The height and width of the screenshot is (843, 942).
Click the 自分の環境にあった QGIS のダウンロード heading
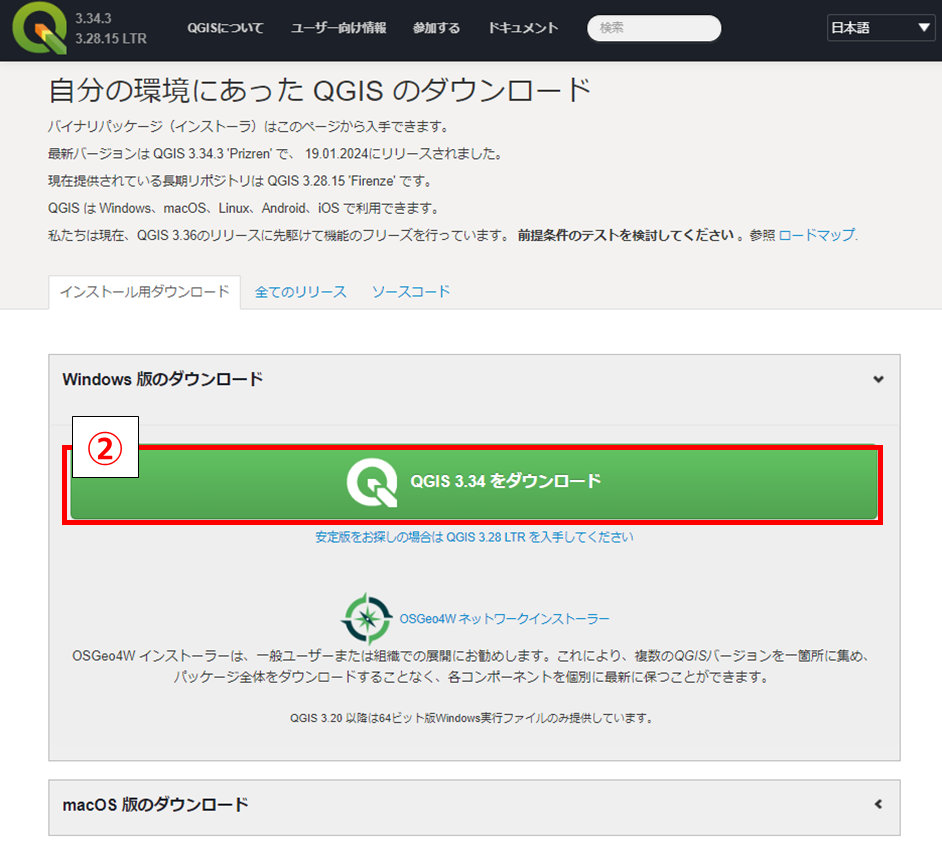[320, 91]
